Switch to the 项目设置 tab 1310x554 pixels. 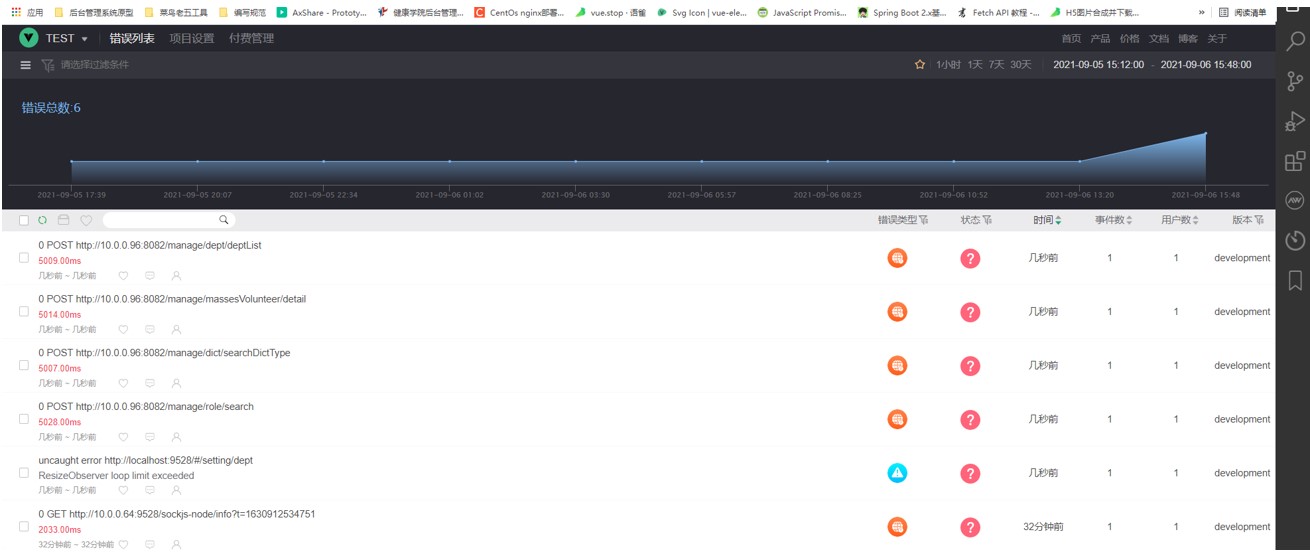[x=192, y=38]
